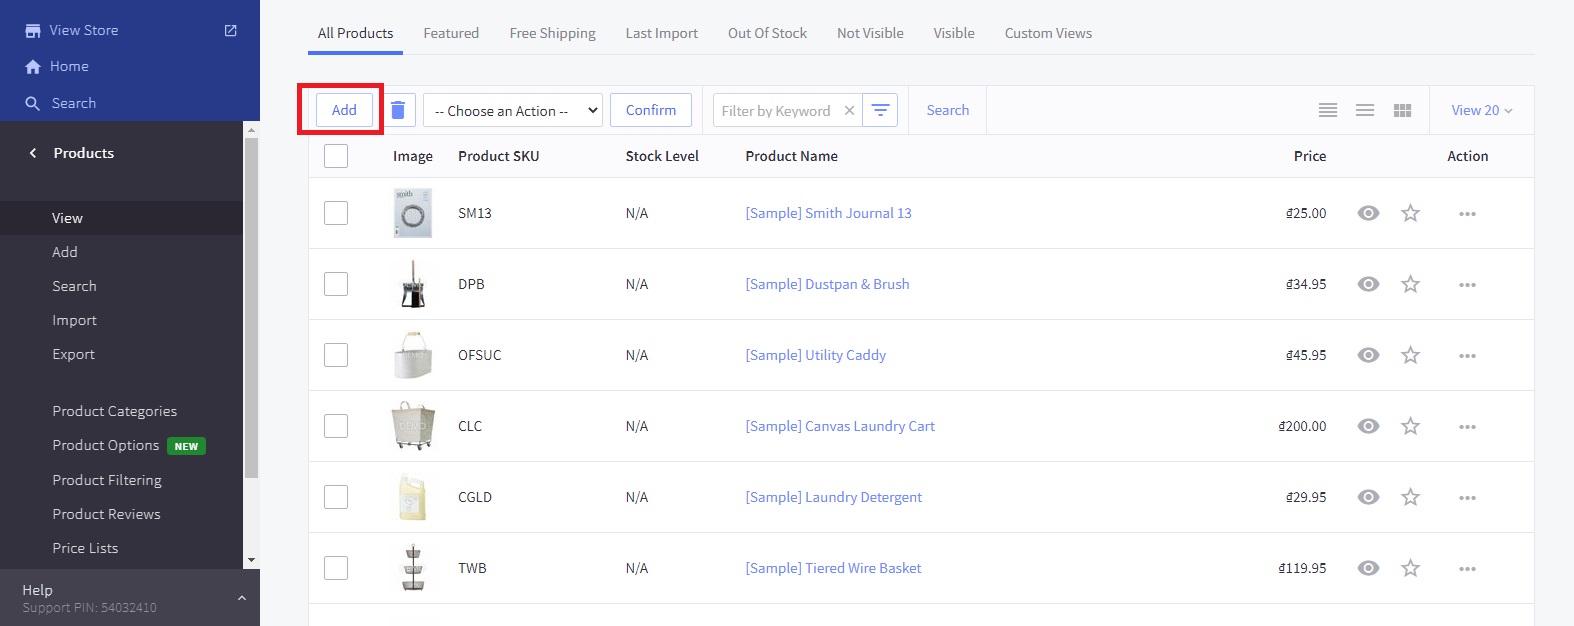Expand the View 20 page size dropdown
Viewport: 1574px width, 626px height.
point(1481,110)
